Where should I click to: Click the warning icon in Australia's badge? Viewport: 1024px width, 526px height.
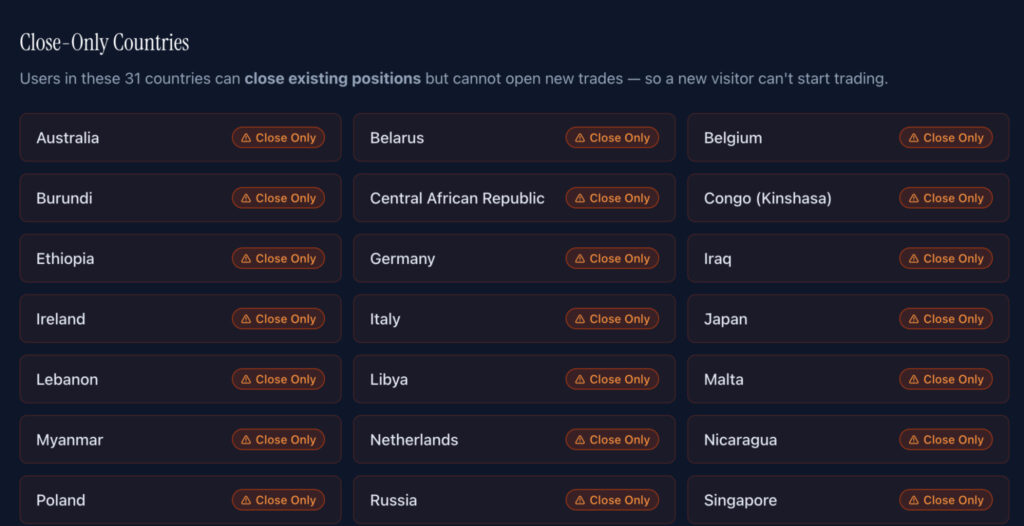tap(246, 138)
